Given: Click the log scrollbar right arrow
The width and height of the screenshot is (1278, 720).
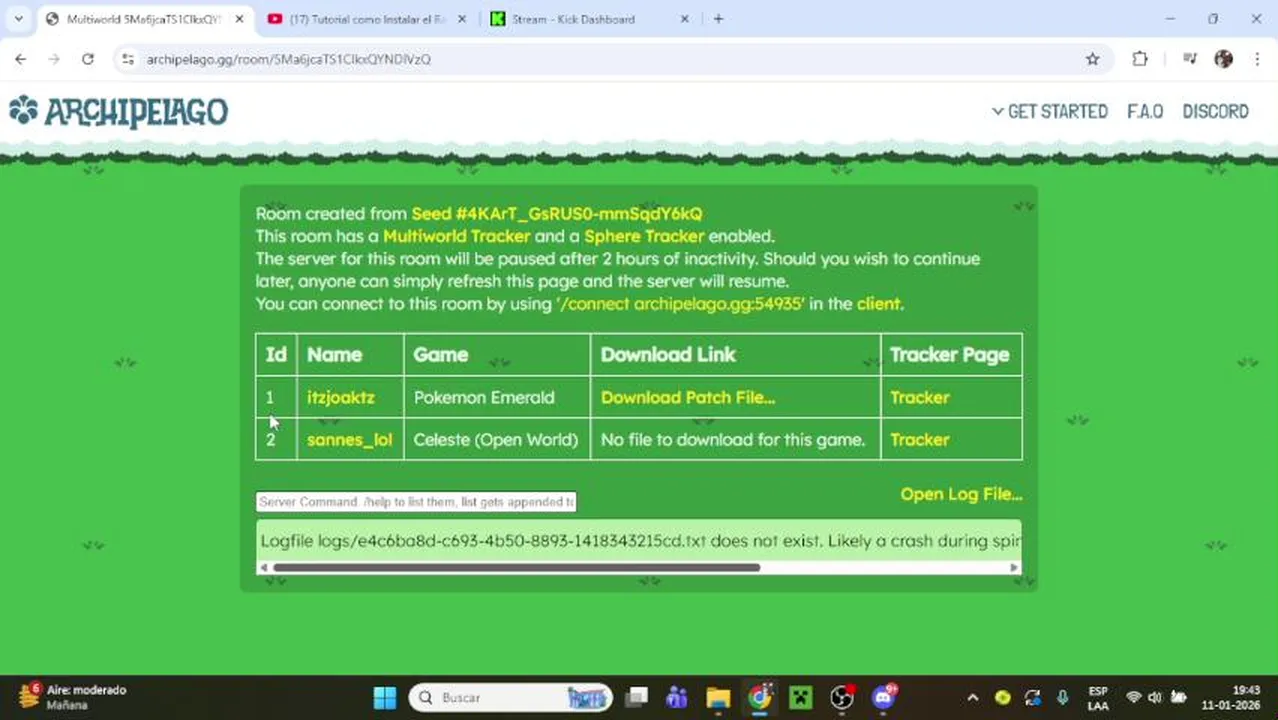Looking at the screenshot, I should [x=1014, y=567].
